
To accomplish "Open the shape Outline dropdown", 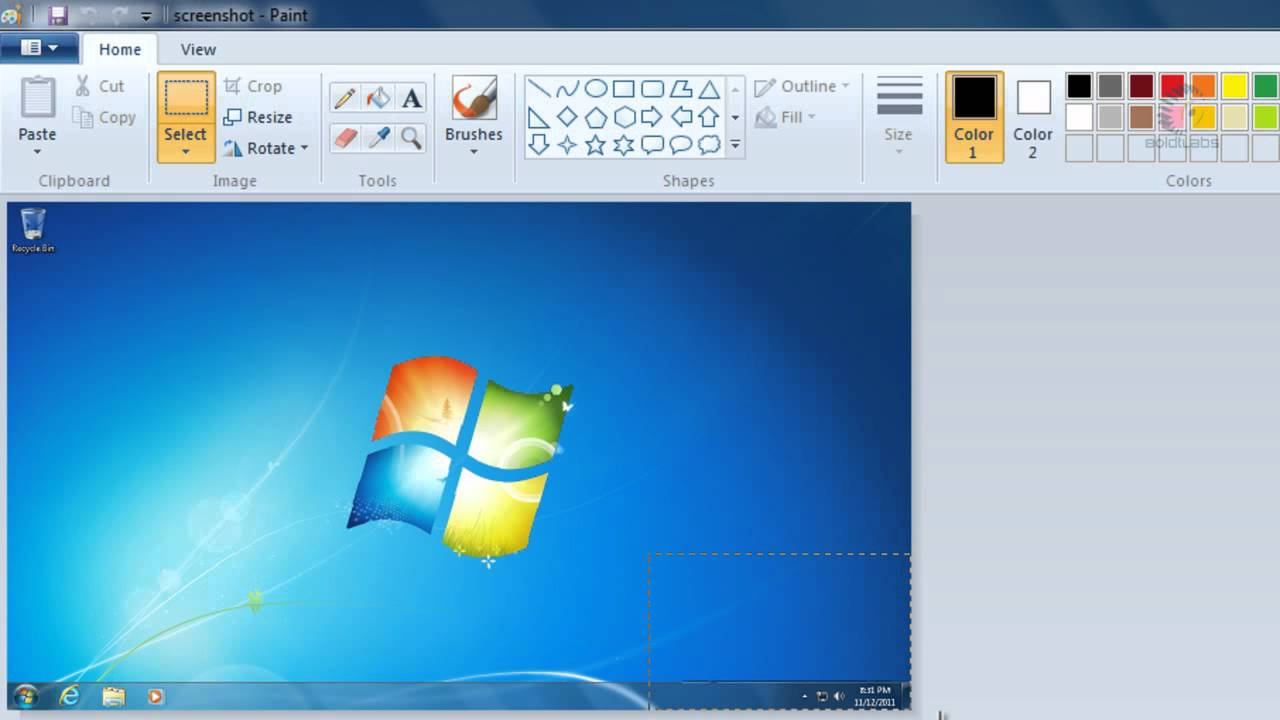I will click(802, 86).
